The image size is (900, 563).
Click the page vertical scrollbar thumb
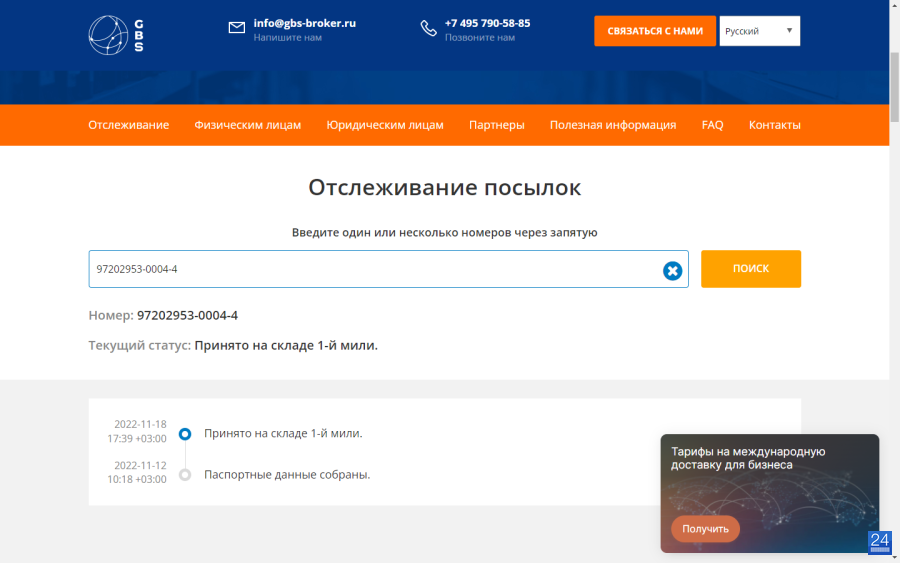point(894,87)
